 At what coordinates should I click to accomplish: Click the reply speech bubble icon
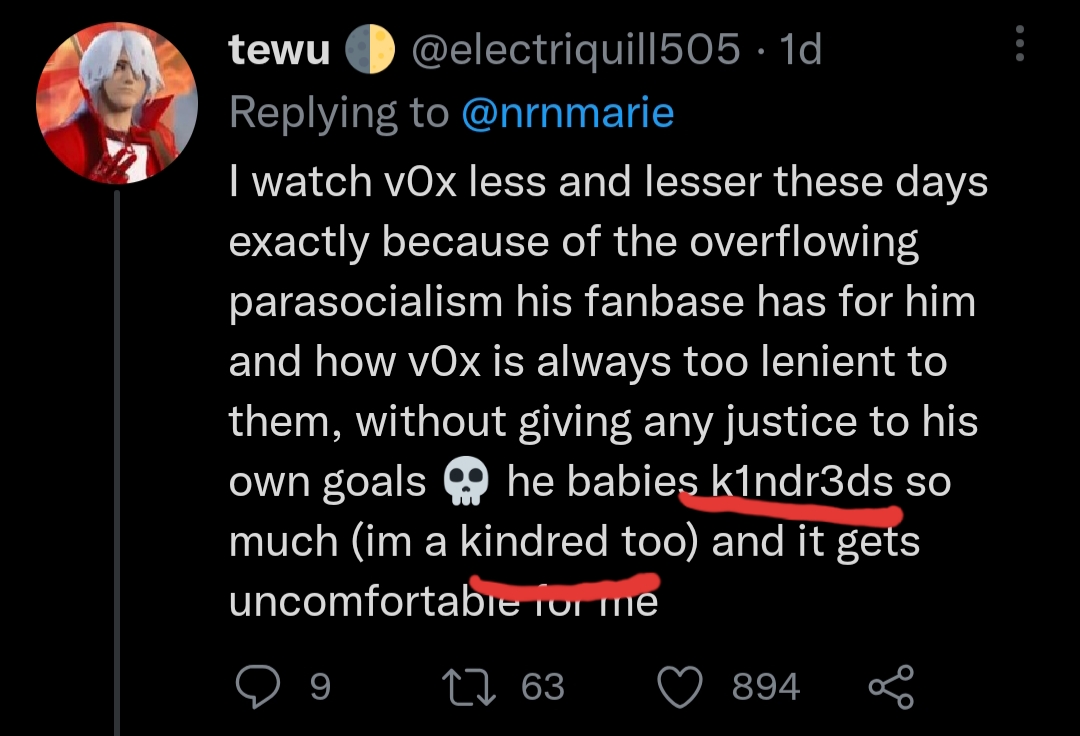258,686
